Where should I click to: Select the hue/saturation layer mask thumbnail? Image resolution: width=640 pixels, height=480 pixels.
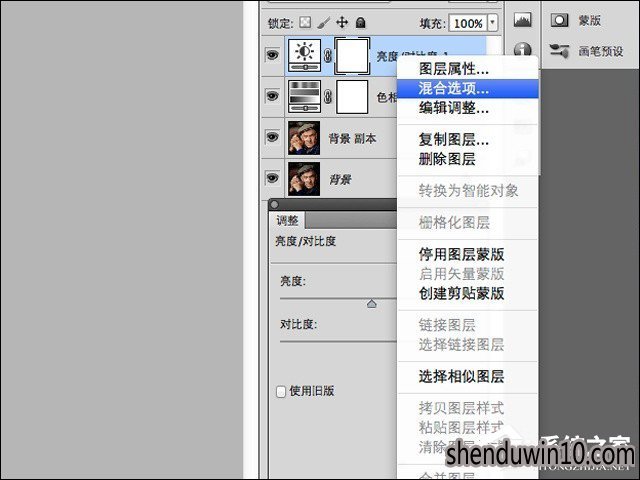pyautogui.click(x=352, y=97)
